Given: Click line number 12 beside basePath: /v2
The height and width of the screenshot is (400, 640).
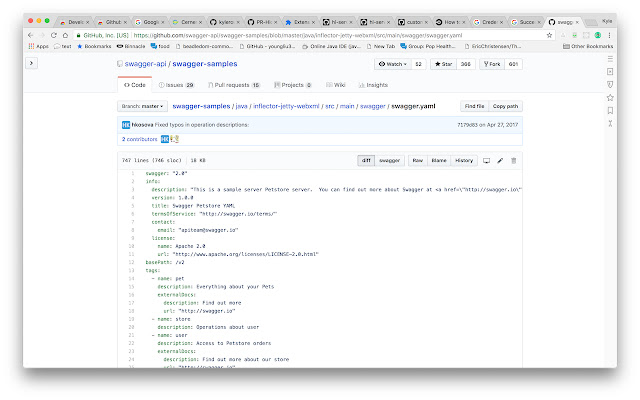Looking at the screenshot, I should pyautogui.click(x=131, y=262).
